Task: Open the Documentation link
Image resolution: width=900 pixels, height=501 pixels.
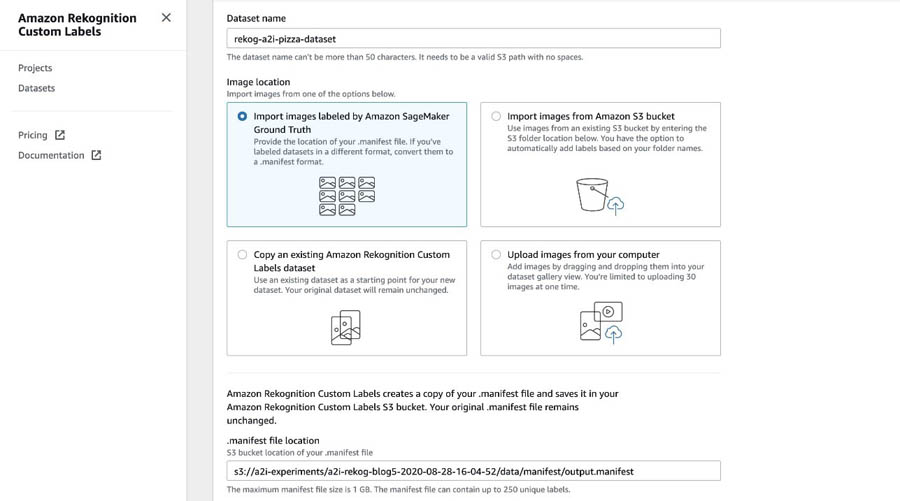Action: coord(51,155)
